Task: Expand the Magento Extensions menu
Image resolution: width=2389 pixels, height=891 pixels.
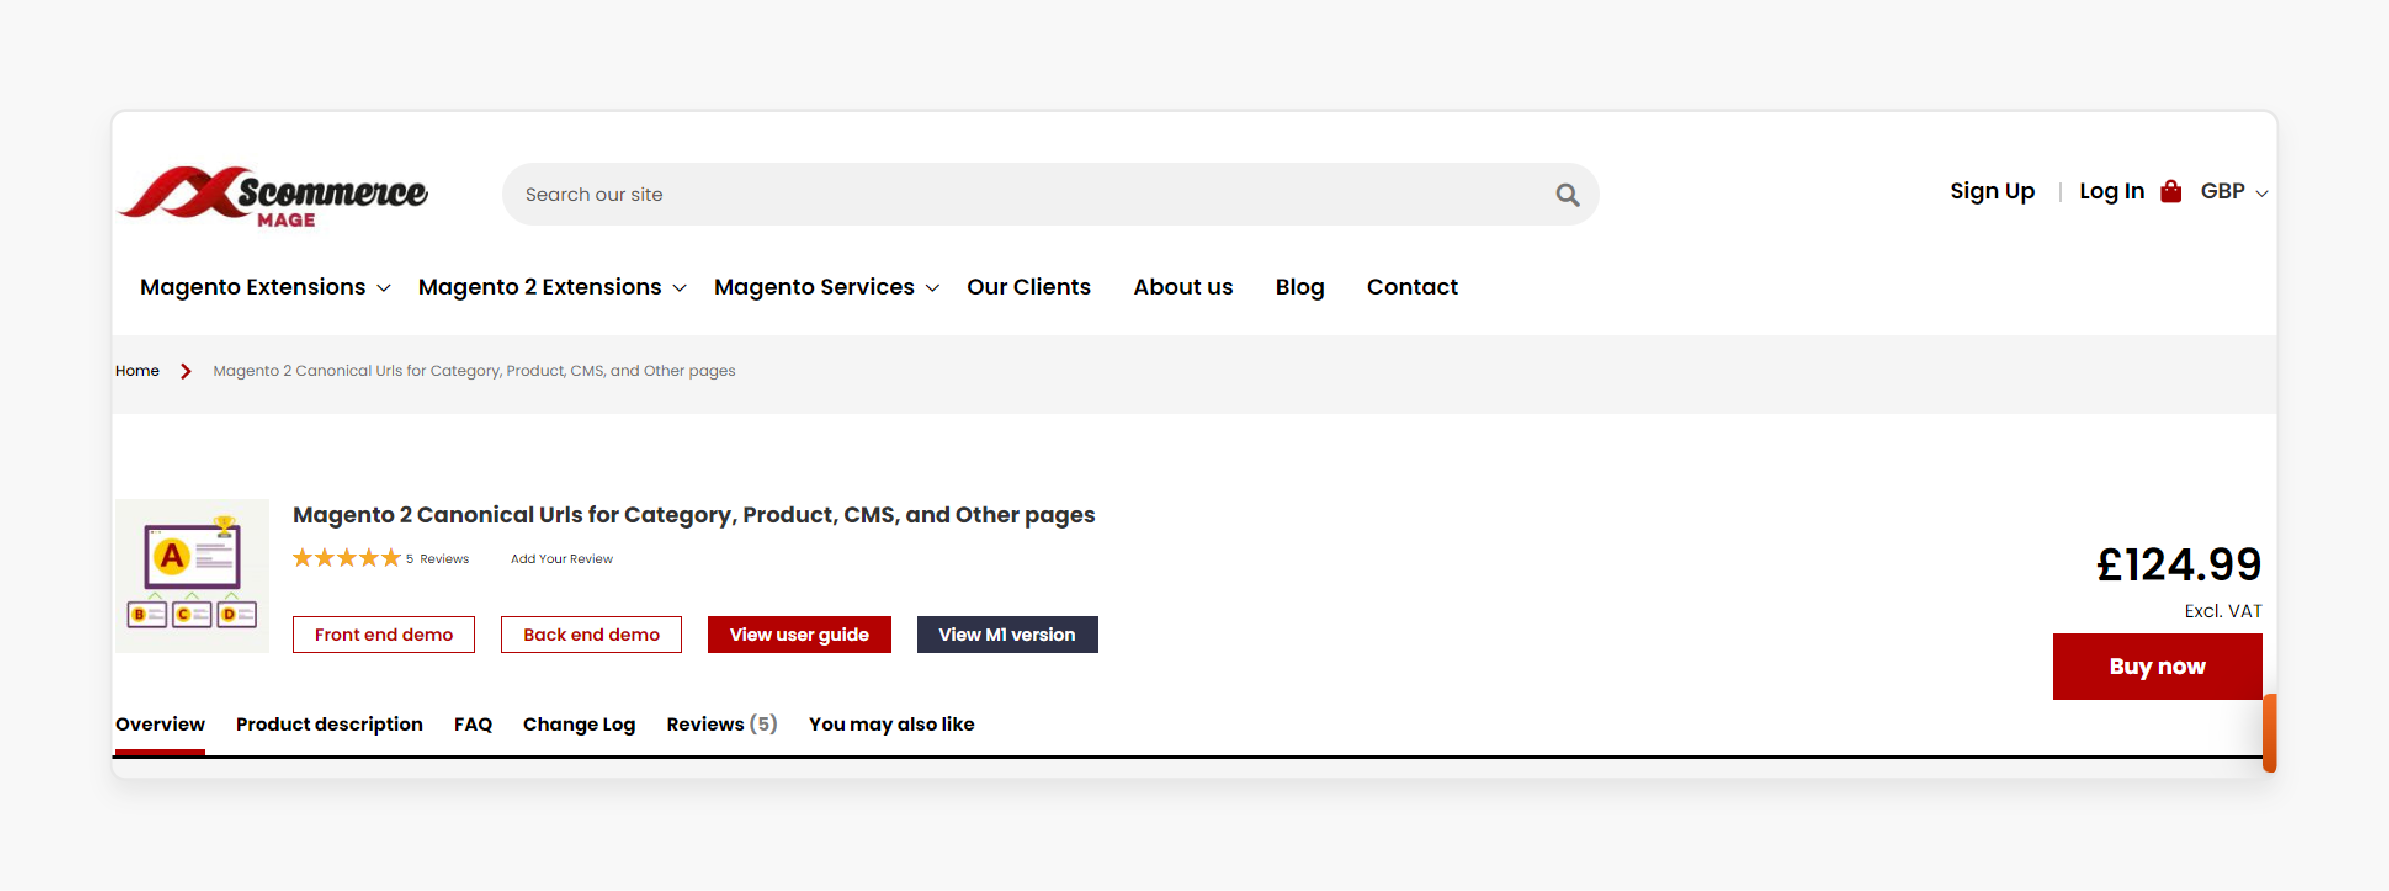Action: tap(265, 287)
